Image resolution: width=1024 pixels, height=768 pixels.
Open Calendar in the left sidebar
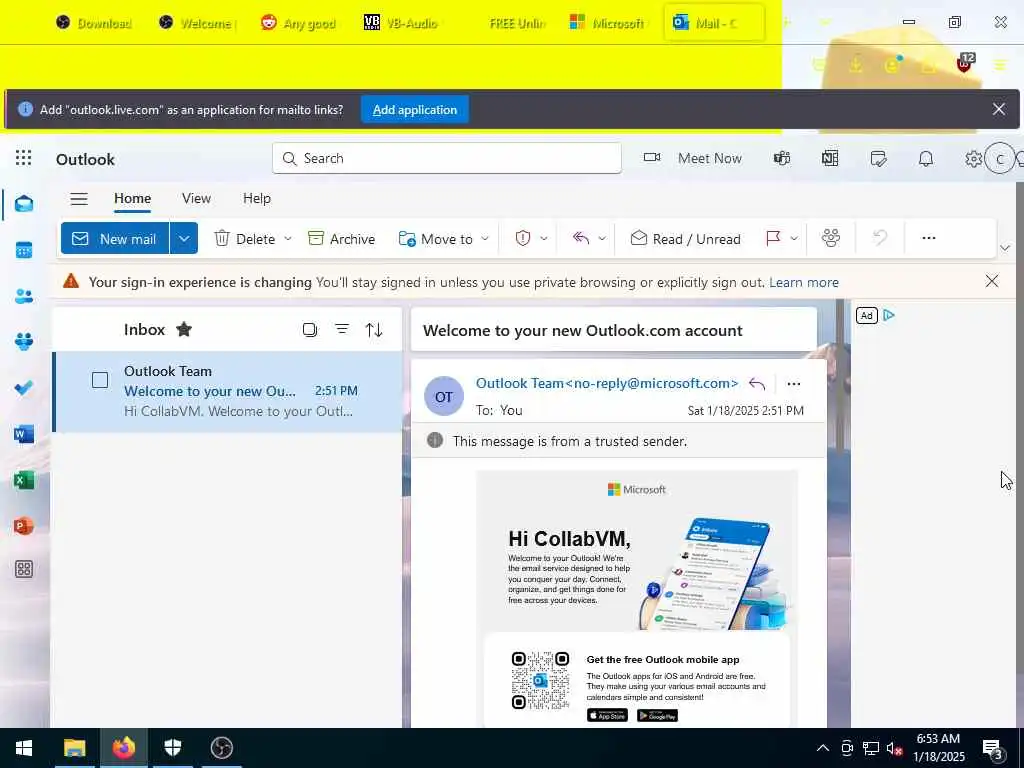coord(24,250)
